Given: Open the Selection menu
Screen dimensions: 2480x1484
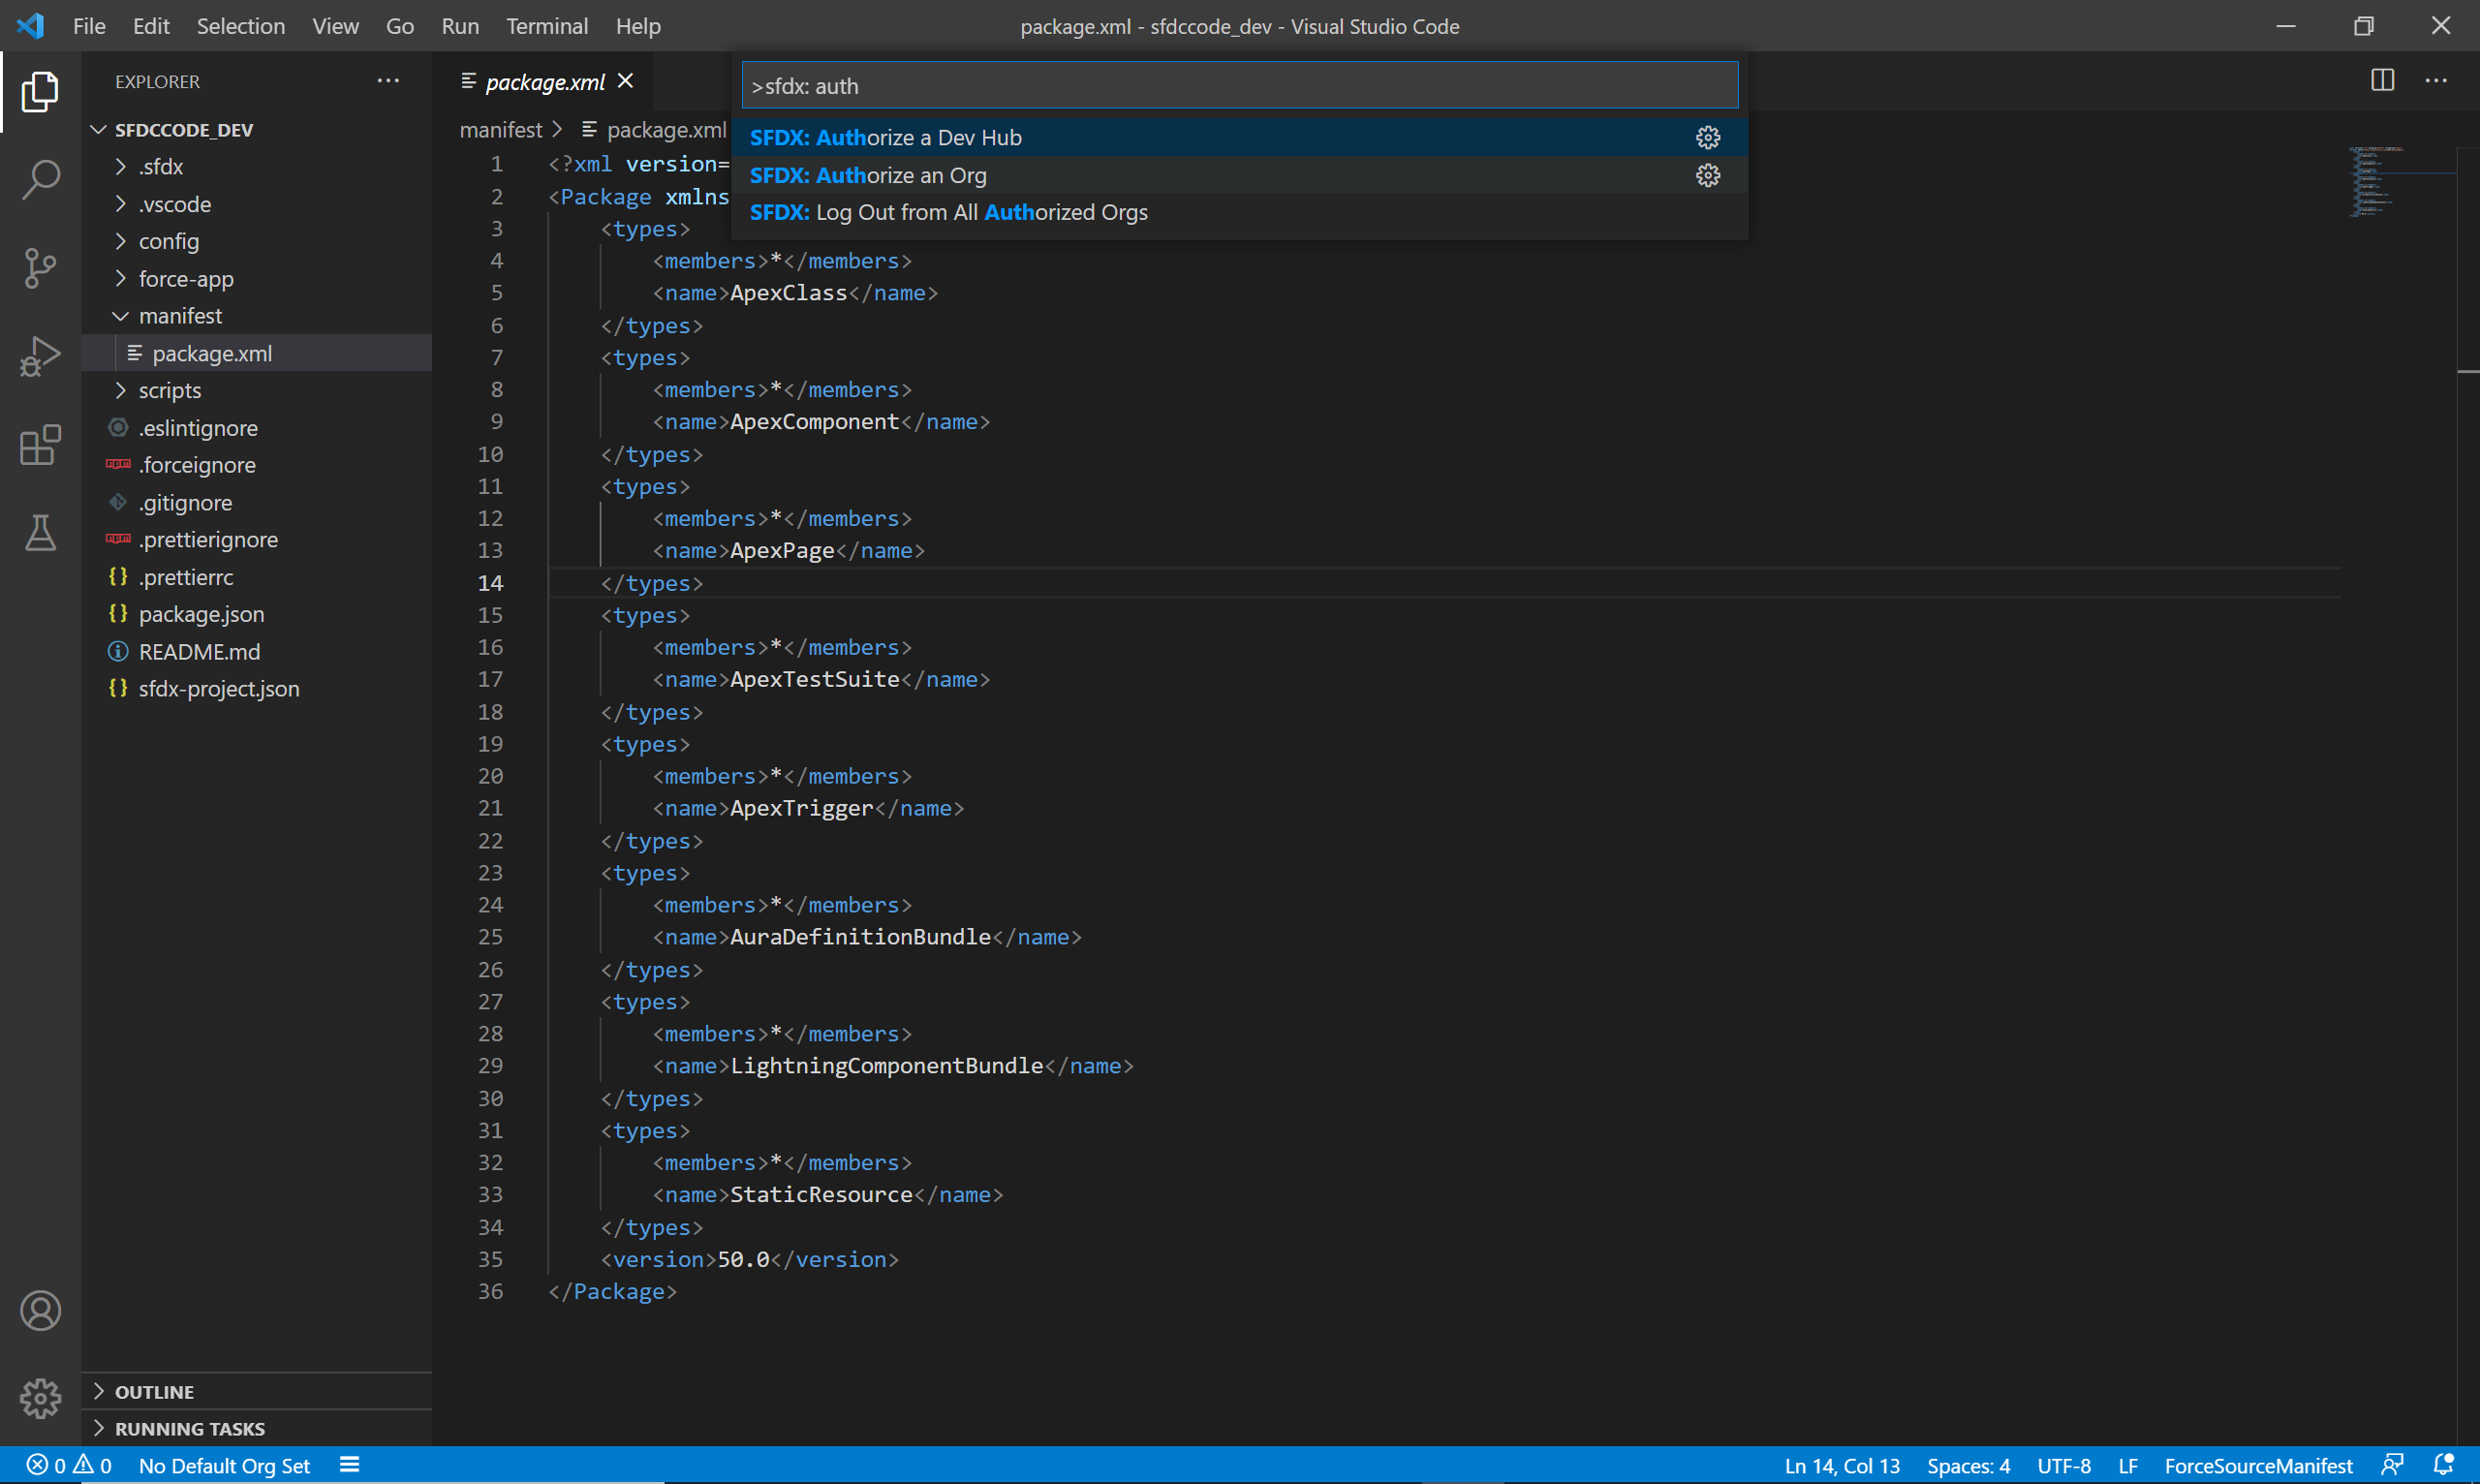Looking at the screenshot, I should (240, 26).
